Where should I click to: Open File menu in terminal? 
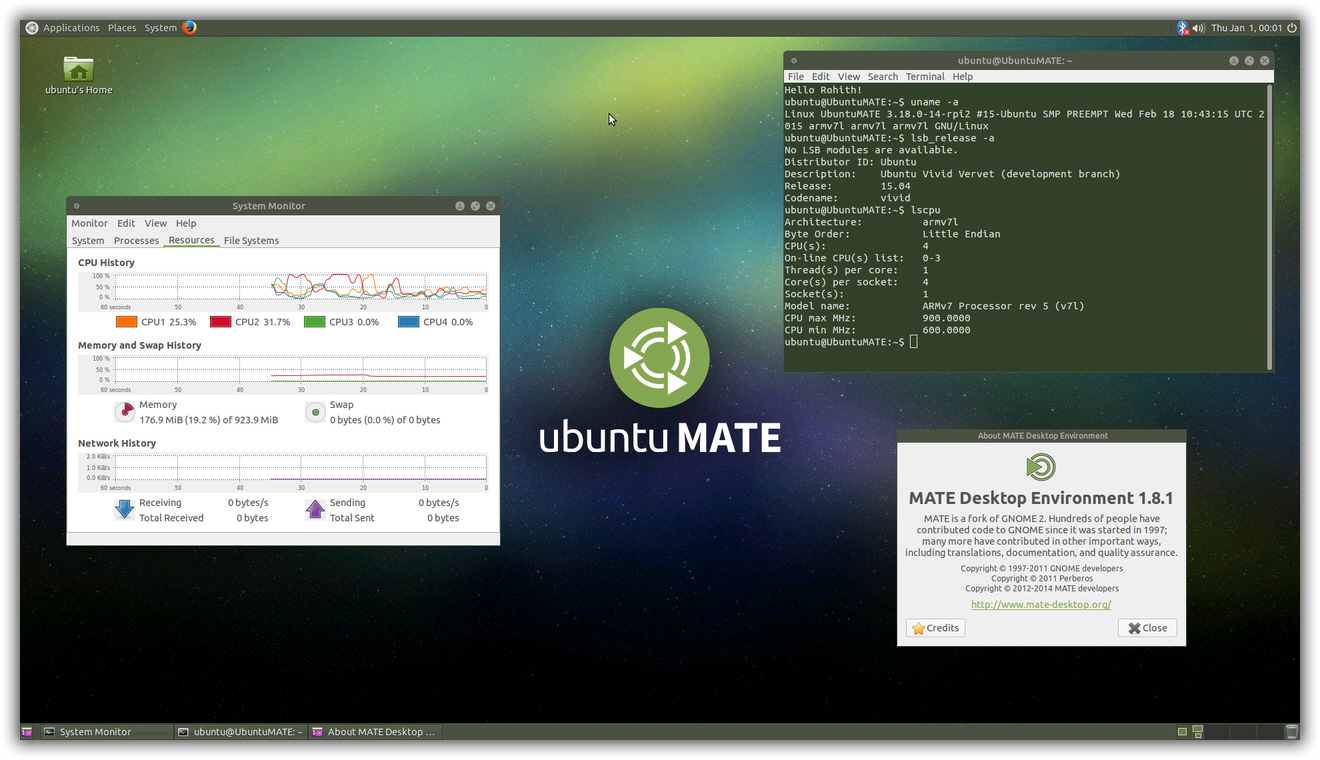[x=796, y=76]
